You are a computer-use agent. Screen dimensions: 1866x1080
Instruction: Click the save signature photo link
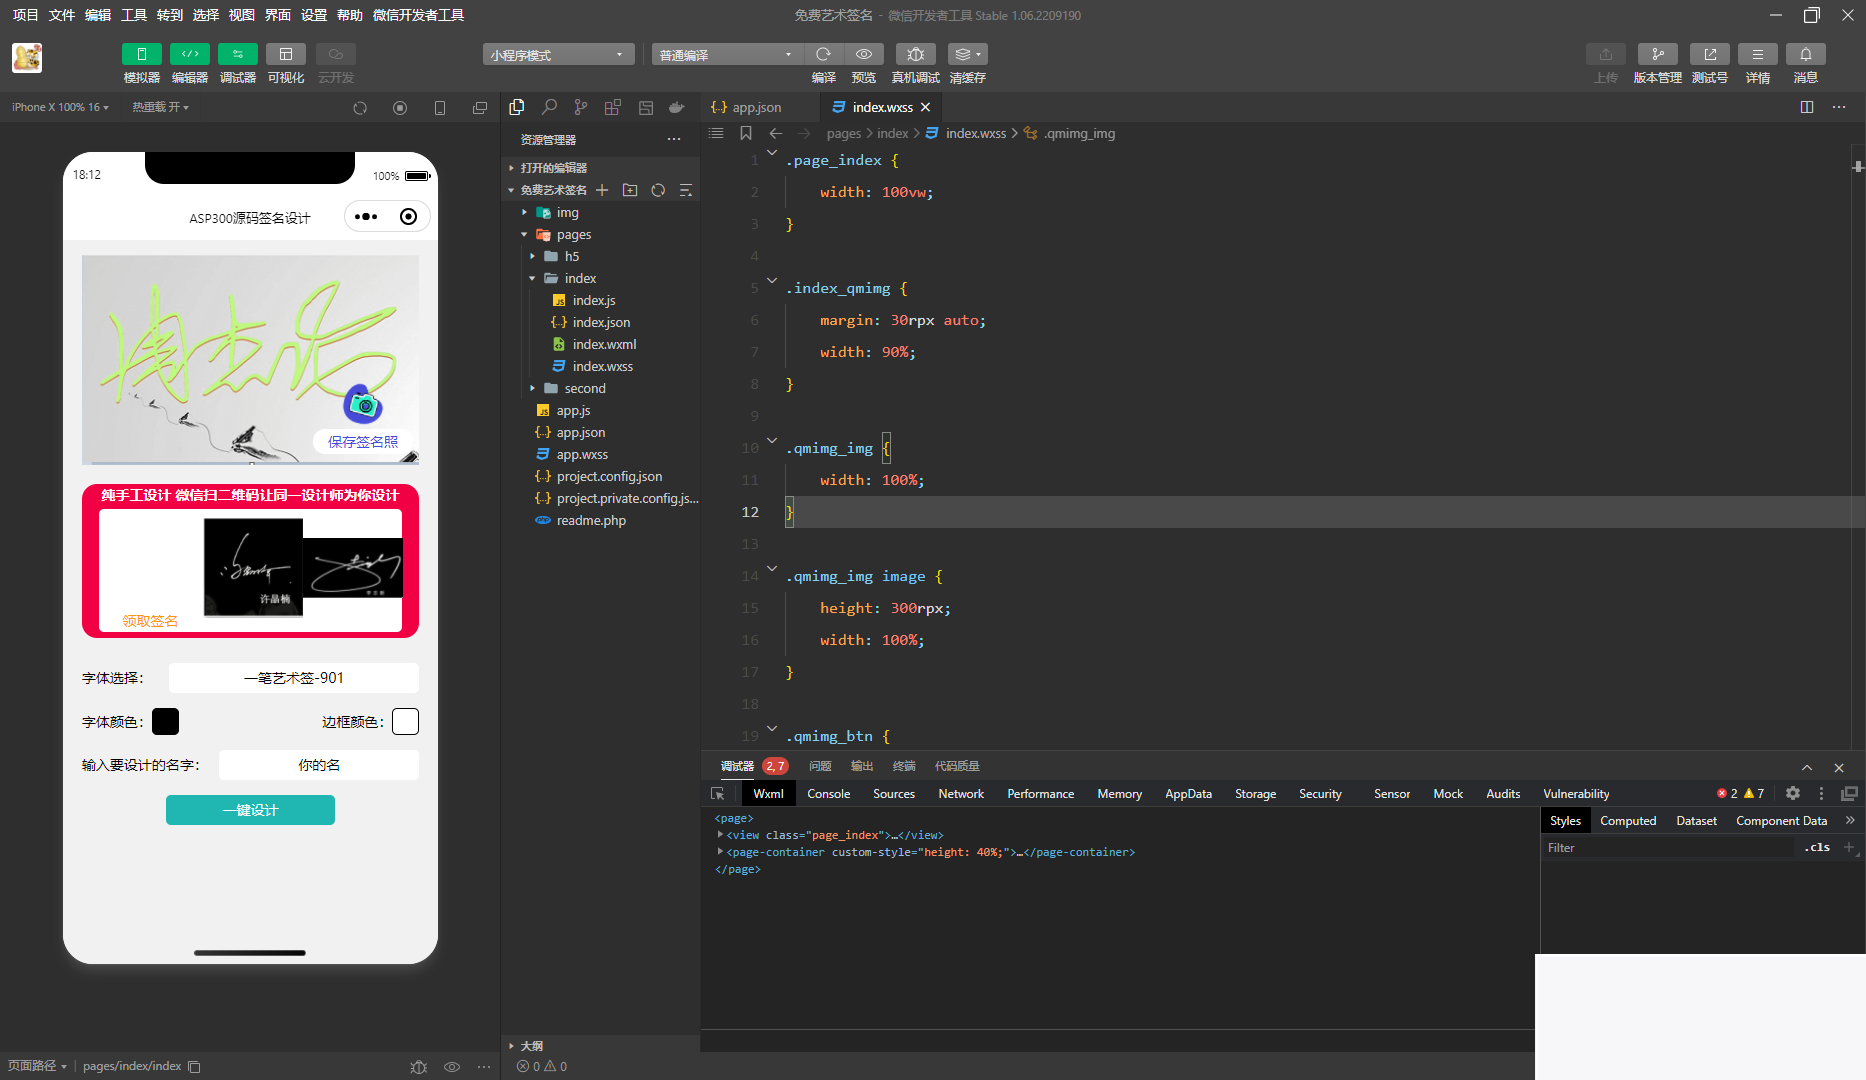[x=362, y=442]
